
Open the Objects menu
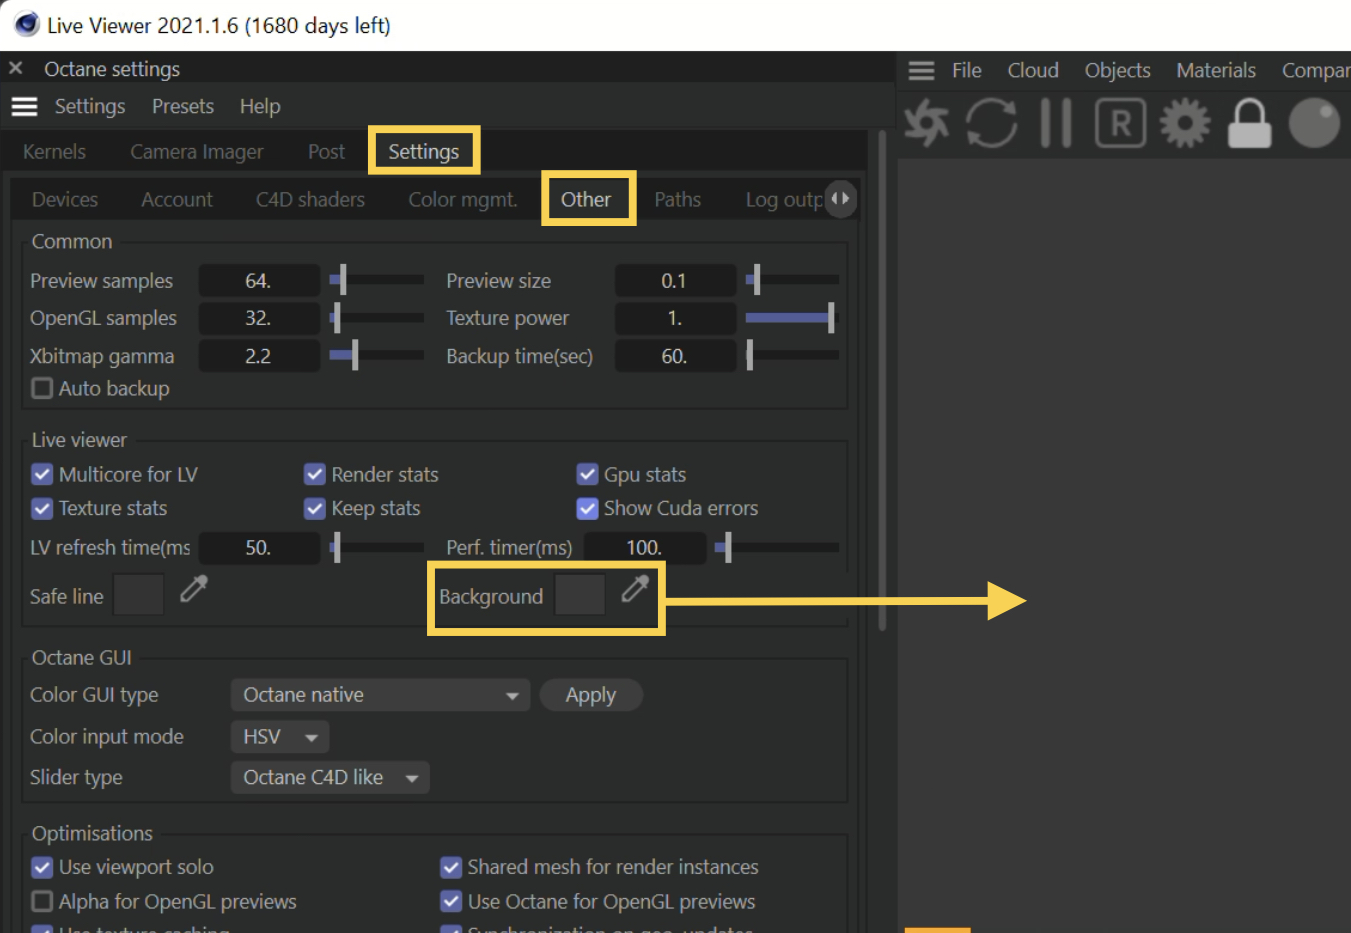(x=1117, y=70)
